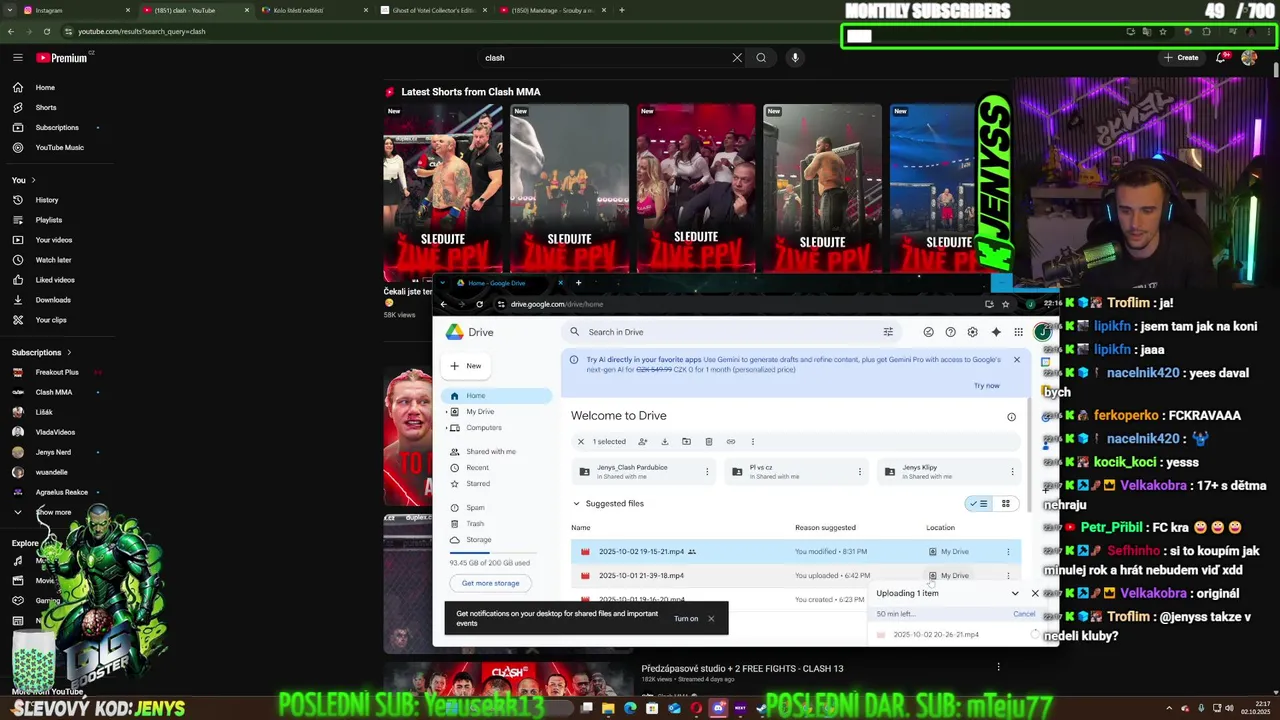The image size is (1280, 720).
Task: Move the selected Drive file to trash
Action: (x=708, y=441)
